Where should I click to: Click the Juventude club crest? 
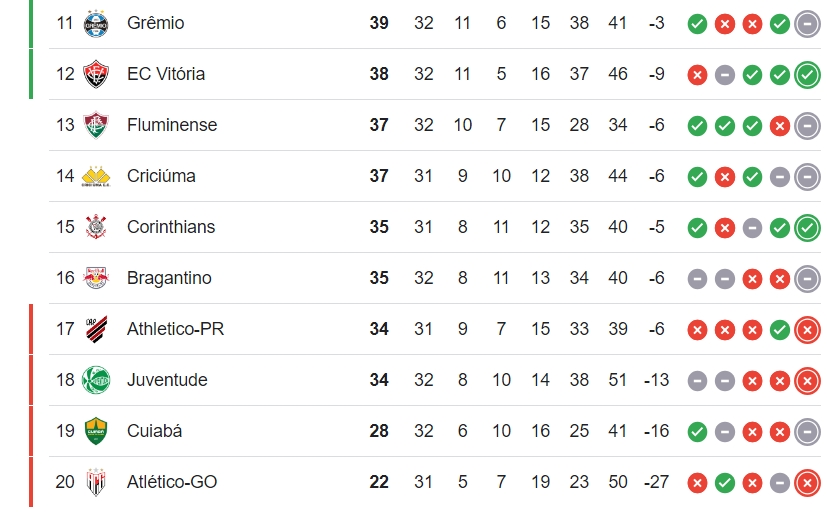tap(96, 380)
